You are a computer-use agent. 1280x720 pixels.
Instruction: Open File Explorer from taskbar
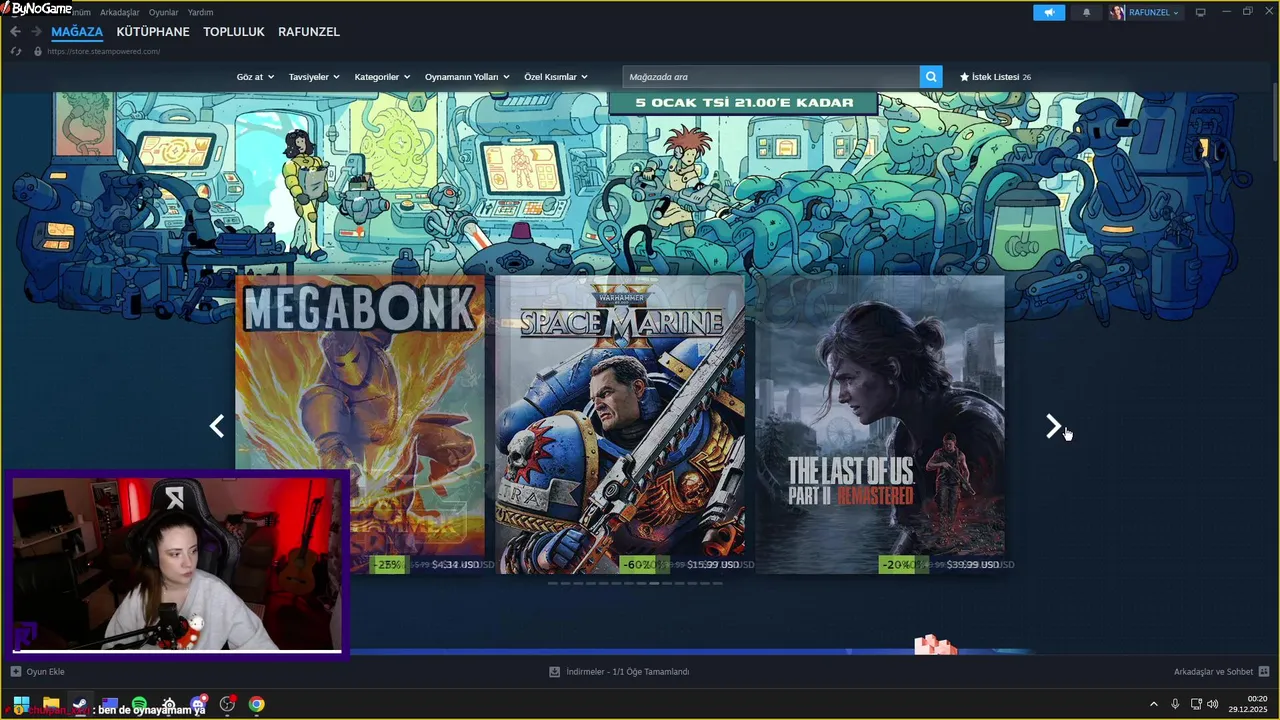point(51,704)
